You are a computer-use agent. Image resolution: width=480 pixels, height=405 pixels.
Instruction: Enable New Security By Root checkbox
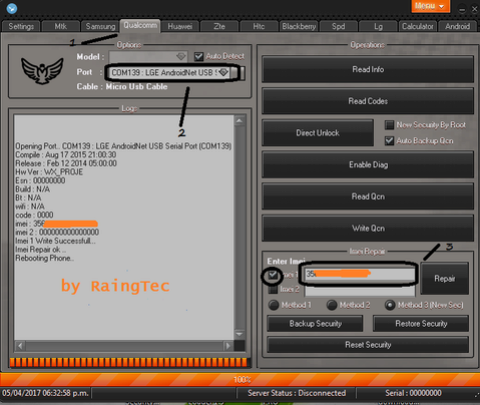click(389, 125)
